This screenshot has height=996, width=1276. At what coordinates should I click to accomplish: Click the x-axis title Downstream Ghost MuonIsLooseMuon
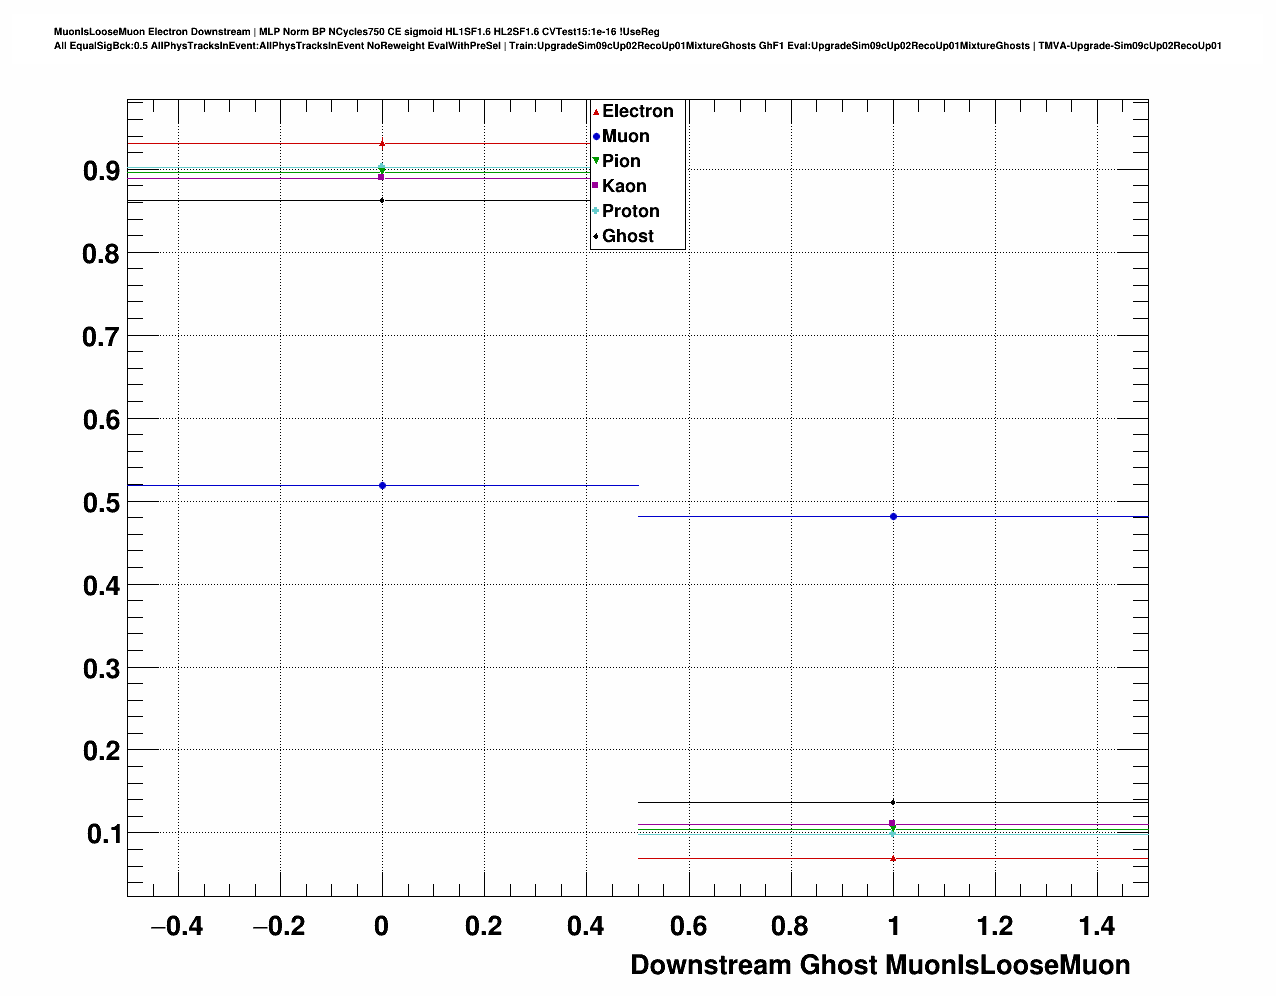pos(880,965)
